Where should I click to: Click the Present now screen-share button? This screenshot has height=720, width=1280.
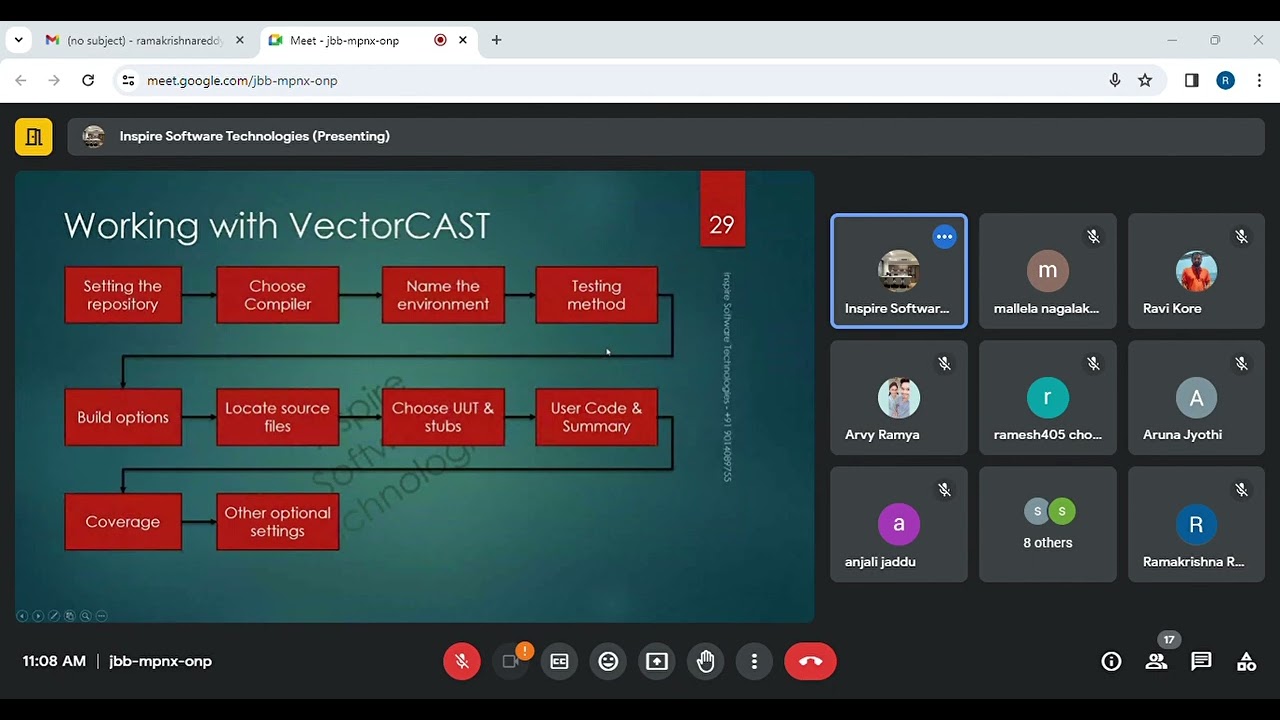point(657,661)
